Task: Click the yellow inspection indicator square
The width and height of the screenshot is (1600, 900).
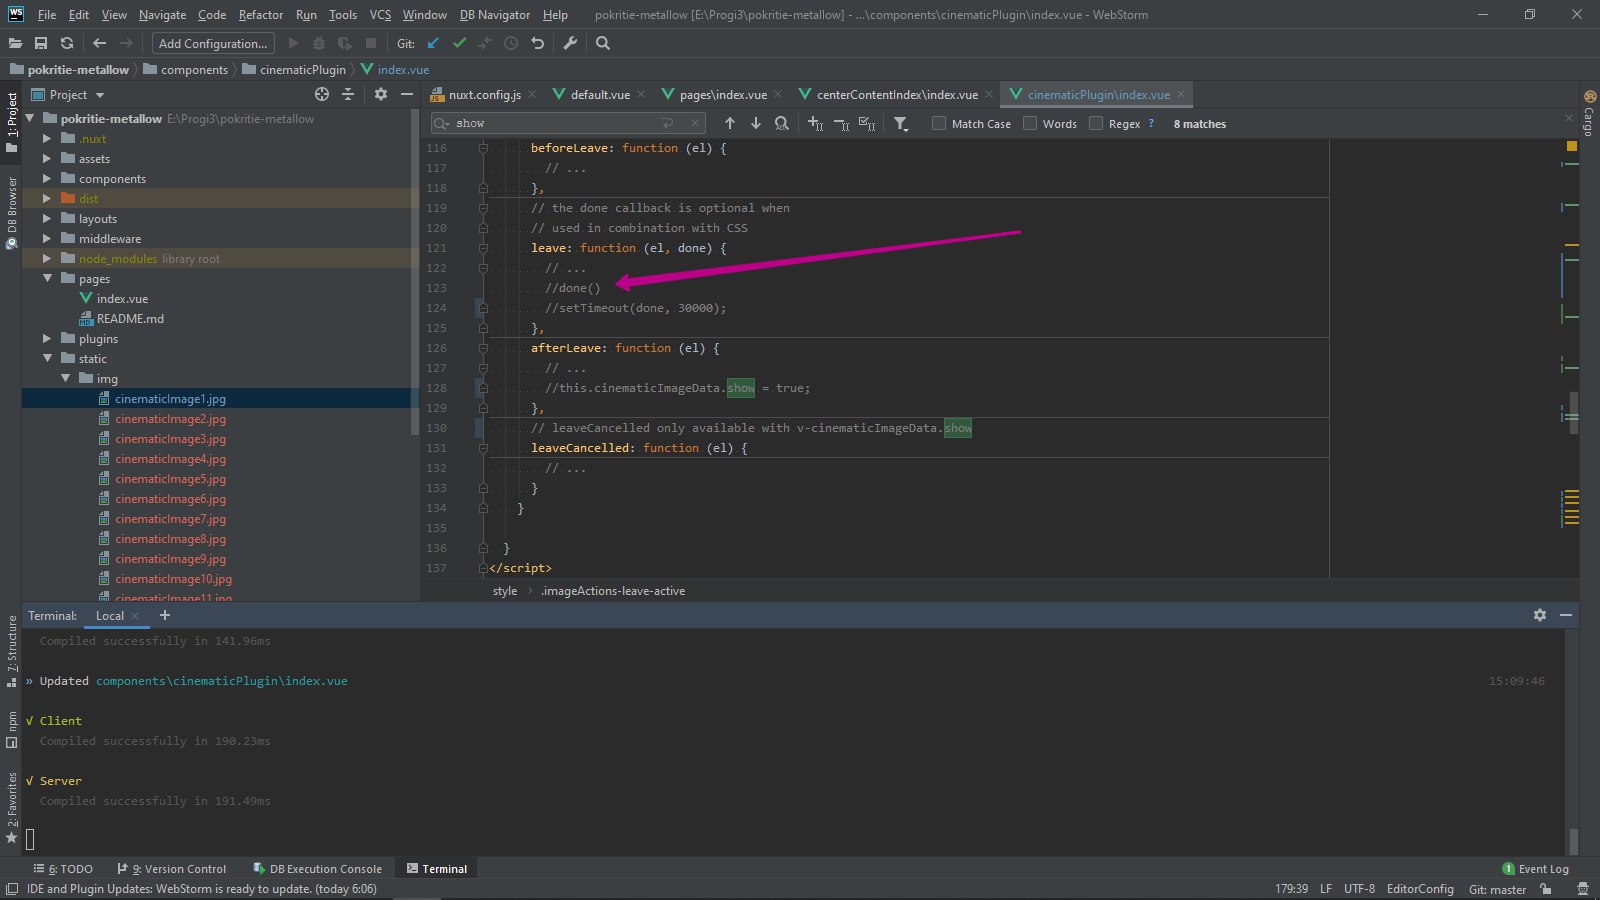Action: [1571, 146]
